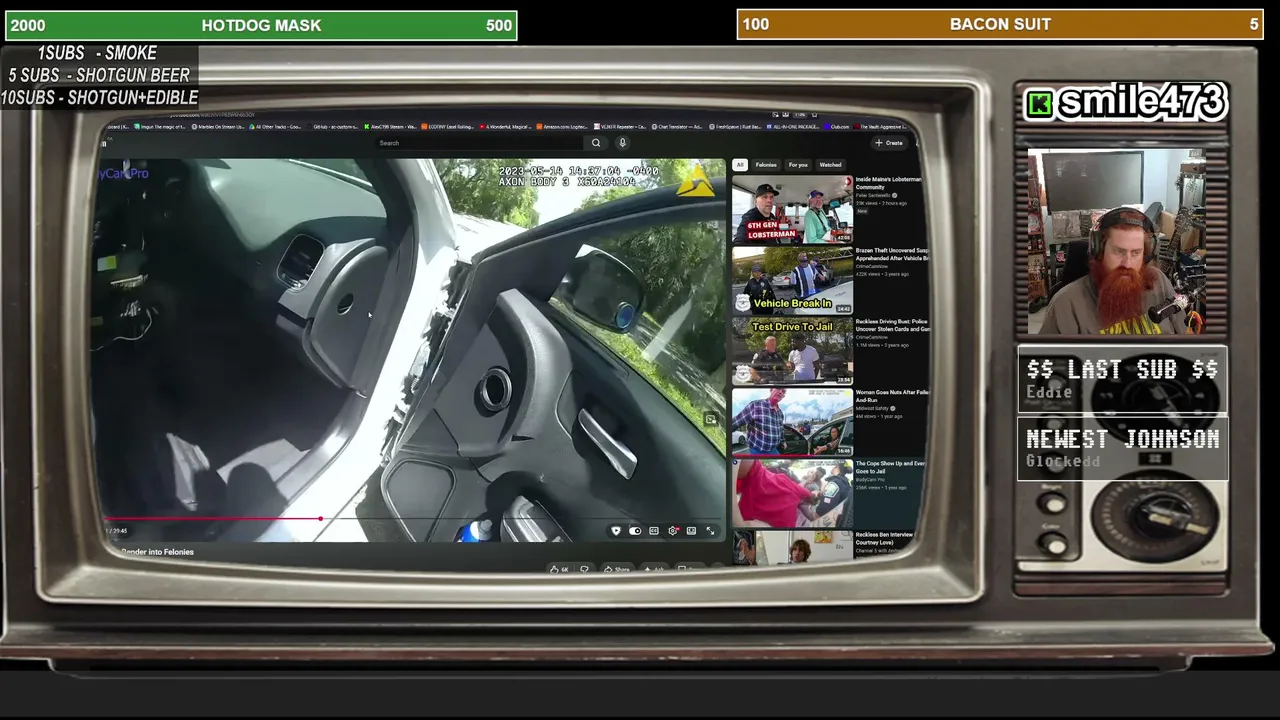Click the dislike thumbs-down button
This screenshot has height=720, width=1280.
[x=585, y=569]
